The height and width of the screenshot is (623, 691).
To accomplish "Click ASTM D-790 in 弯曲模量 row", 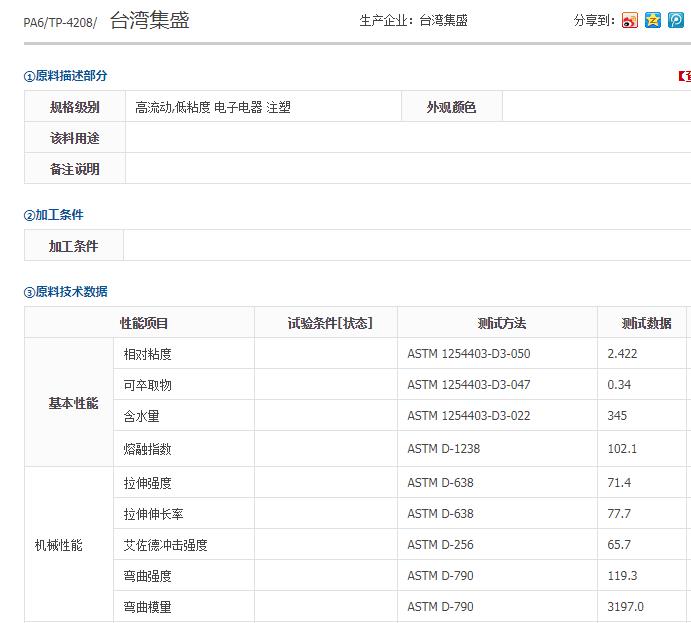I will click(440, 606).
